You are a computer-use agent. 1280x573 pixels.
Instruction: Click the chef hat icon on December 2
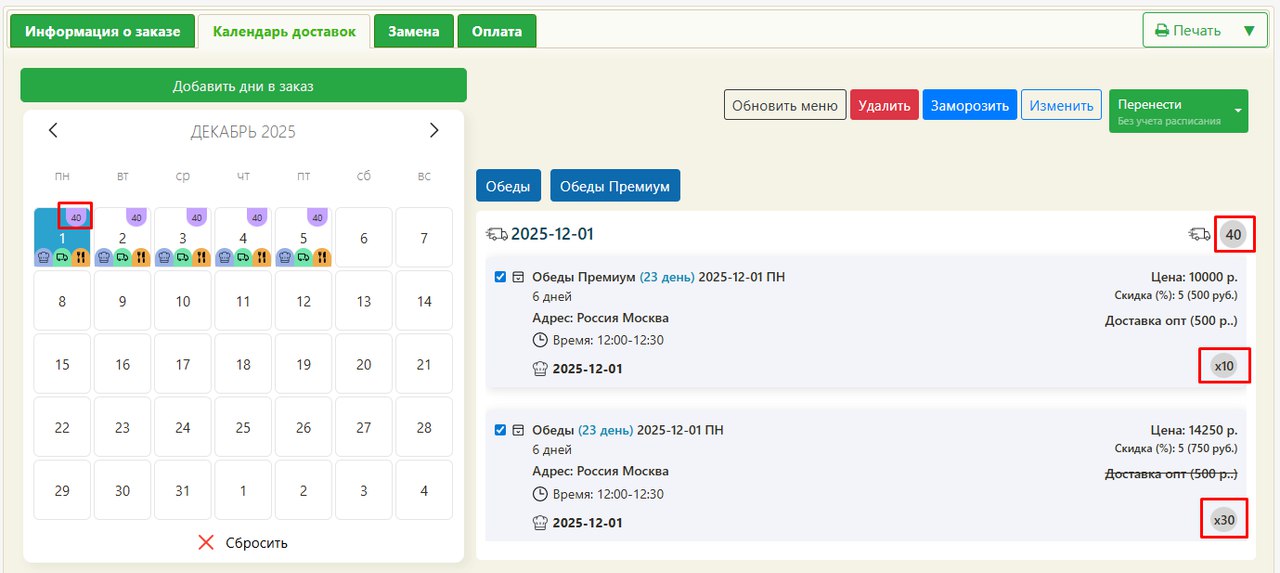point(103,257)
